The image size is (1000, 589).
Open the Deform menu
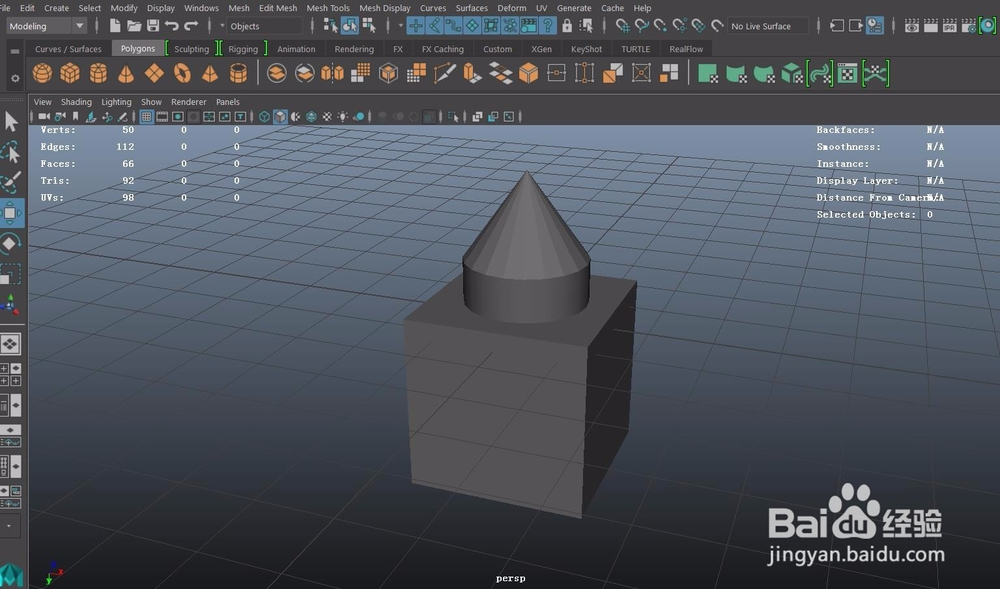(511, 8)
